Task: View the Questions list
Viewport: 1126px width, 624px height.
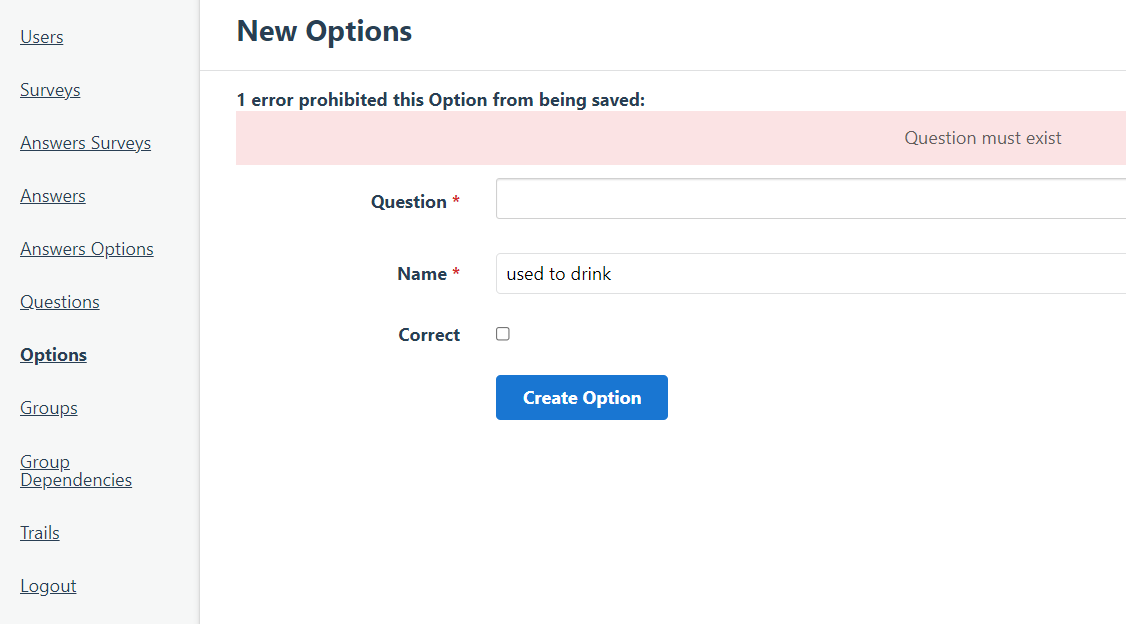Action: click(59, 302)
